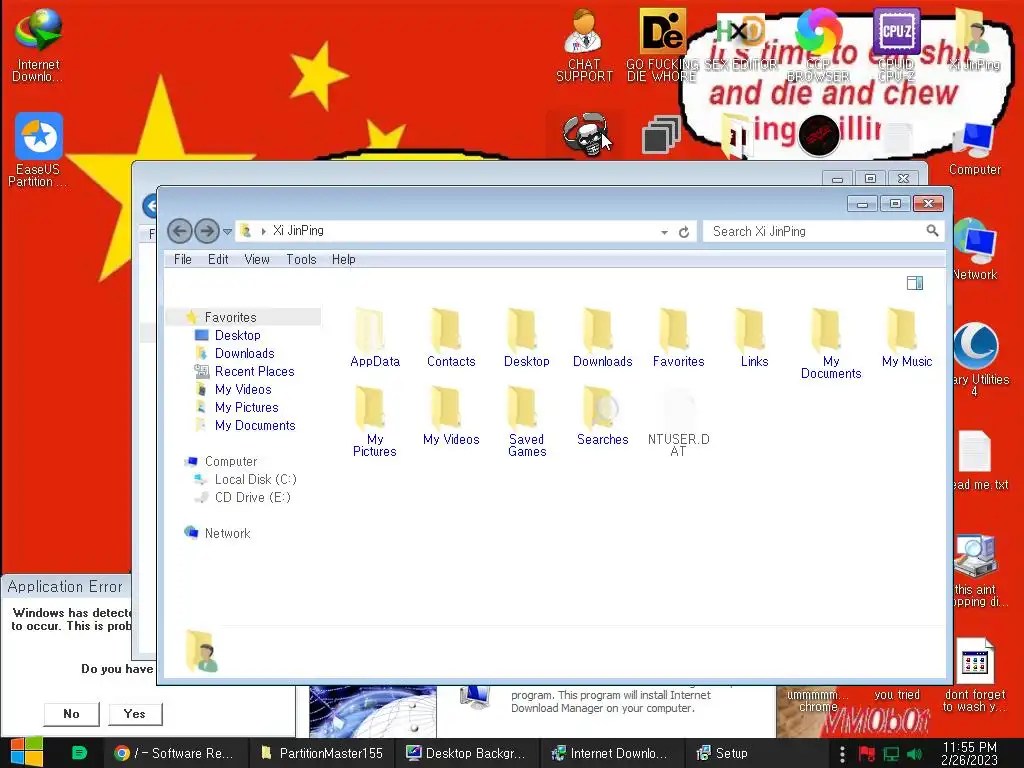The width and height of the screenshot is (1024, 768).
Task: Expand the address bar history dropdown
Action: [664, 232]
